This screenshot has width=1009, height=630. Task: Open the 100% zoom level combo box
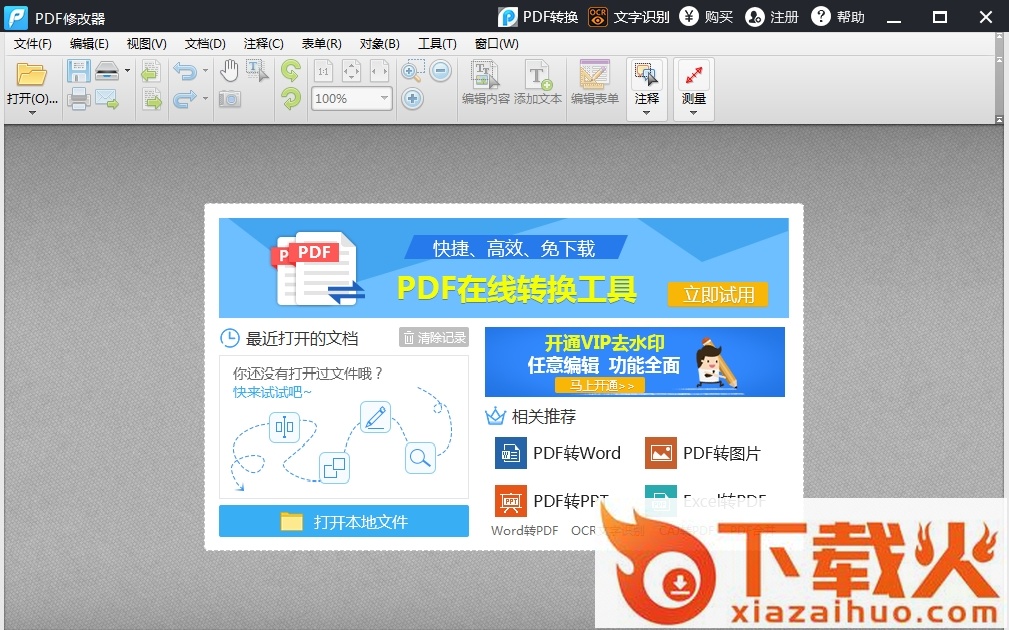[x=352, y=99]
